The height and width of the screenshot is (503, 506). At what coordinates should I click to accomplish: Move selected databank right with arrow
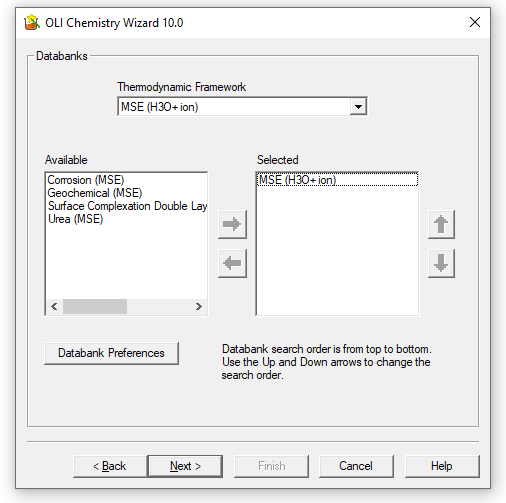pos(232,224)
